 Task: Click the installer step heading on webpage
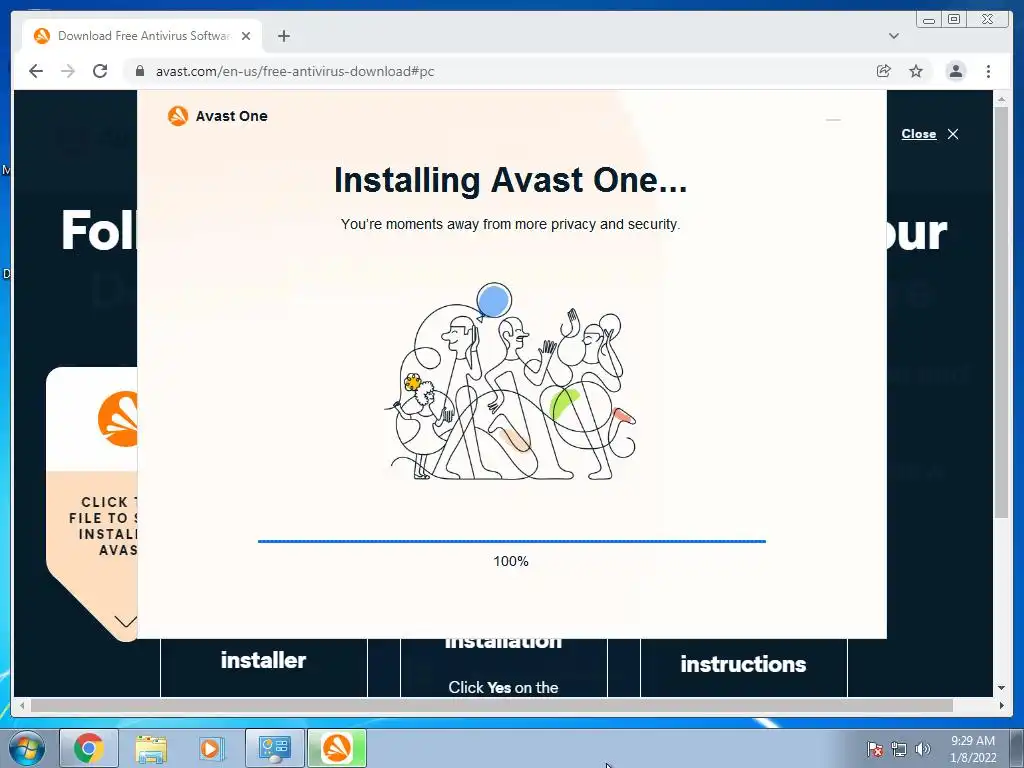263,660
